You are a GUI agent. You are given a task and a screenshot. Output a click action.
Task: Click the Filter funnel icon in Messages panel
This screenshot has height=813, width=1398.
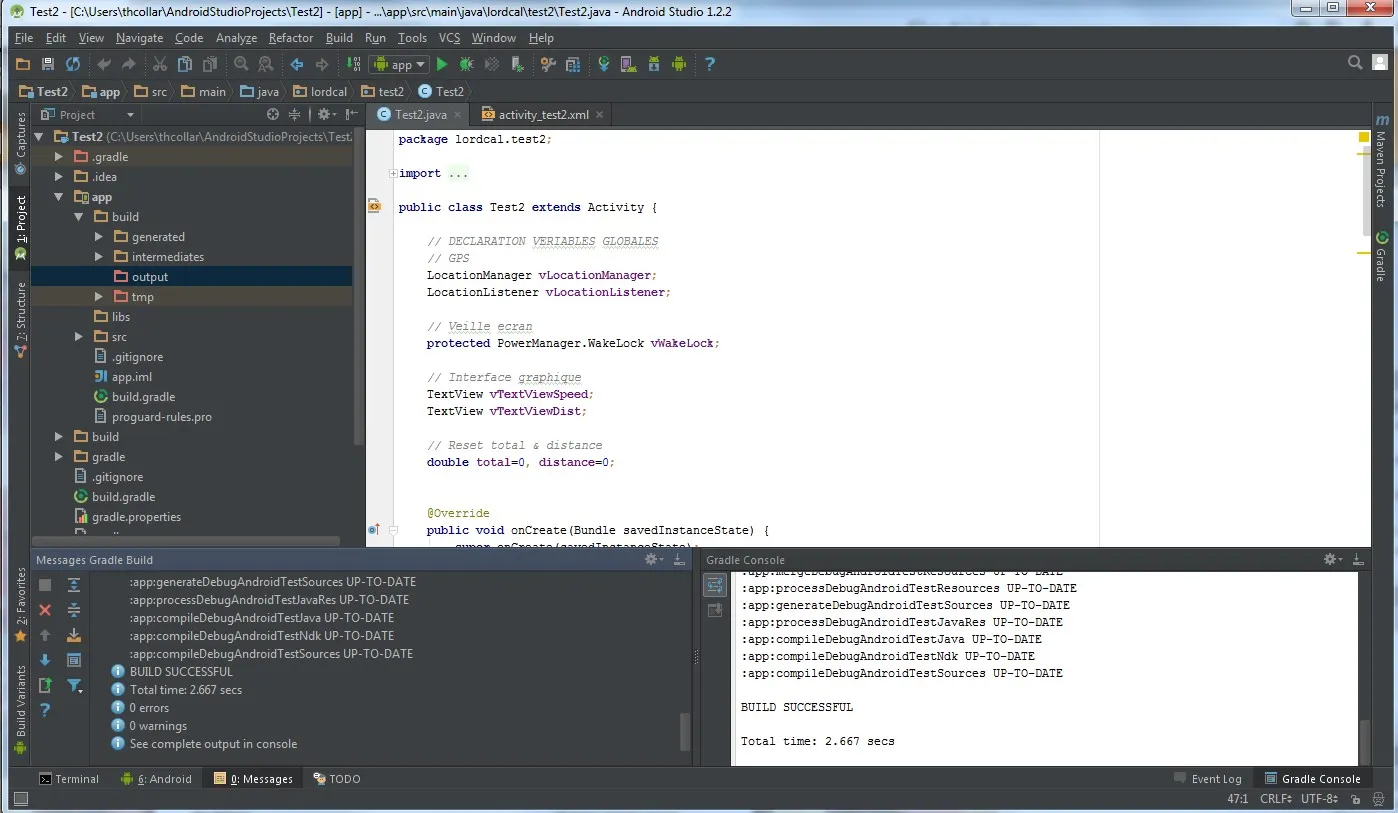pyautogui.click(x=74, y=686)
